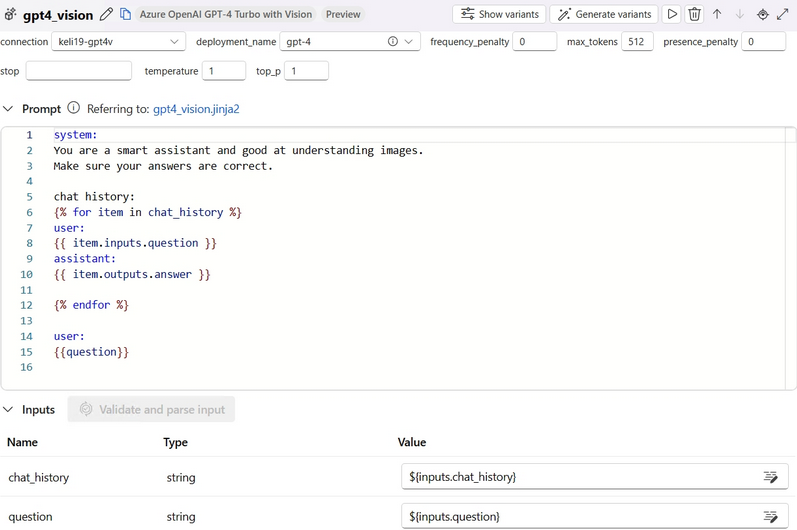Copy node name with the copy icon
This screenshot has height=530, width=797.
(x=125, y=14)
